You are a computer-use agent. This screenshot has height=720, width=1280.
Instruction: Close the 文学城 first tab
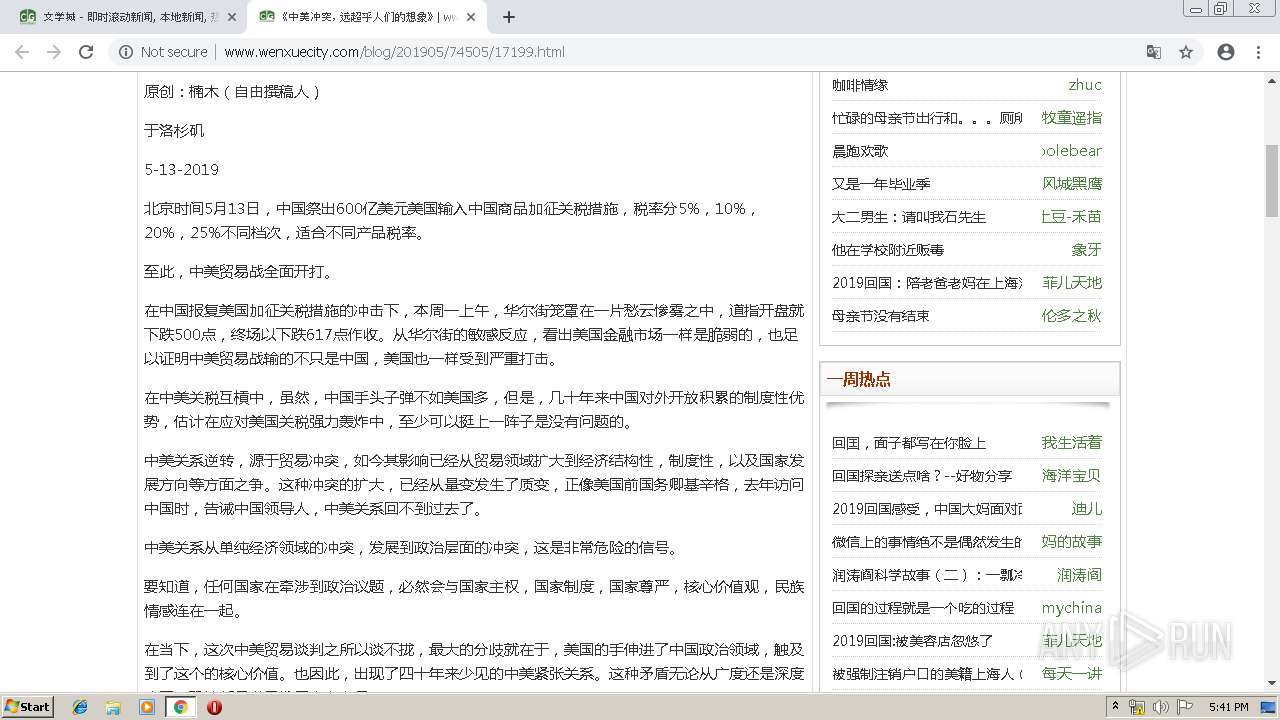232,17
